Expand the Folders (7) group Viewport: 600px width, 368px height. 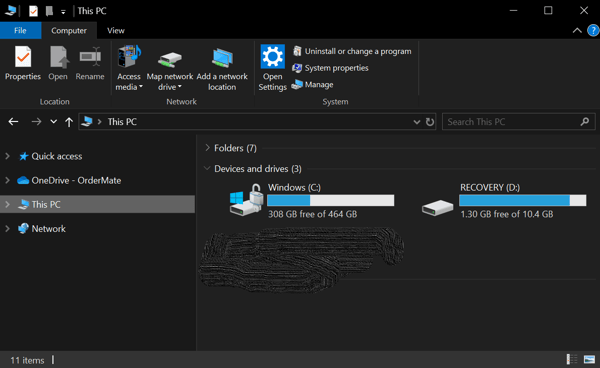(207, 148)
